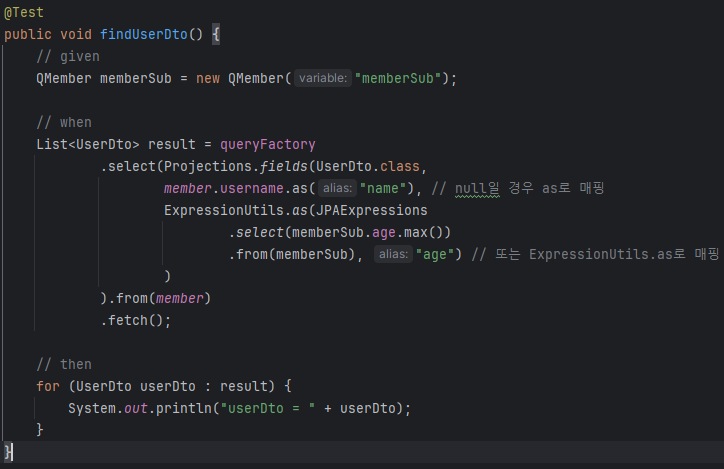724x469 pixels.
Task: Click the @Test annotation
Action: tap(24, 12)
